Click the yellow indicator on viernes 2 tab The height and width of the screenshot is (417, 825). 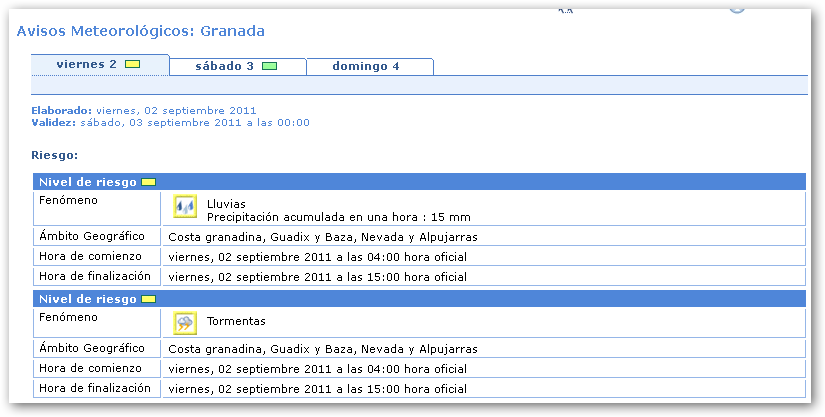tap(132, 65)
